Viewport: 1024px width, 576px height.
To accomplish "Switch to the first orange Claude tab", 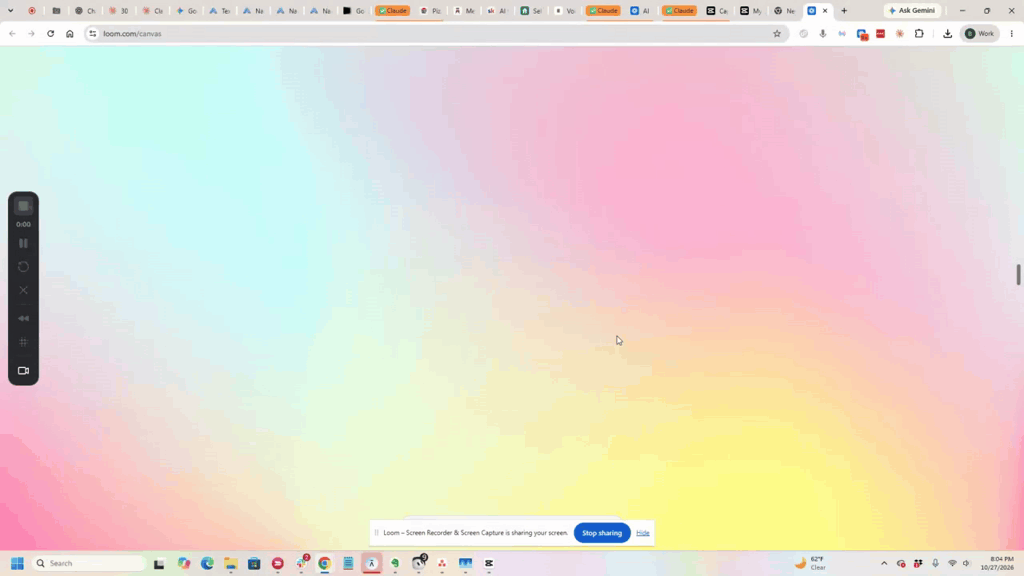I will point(392,10).
